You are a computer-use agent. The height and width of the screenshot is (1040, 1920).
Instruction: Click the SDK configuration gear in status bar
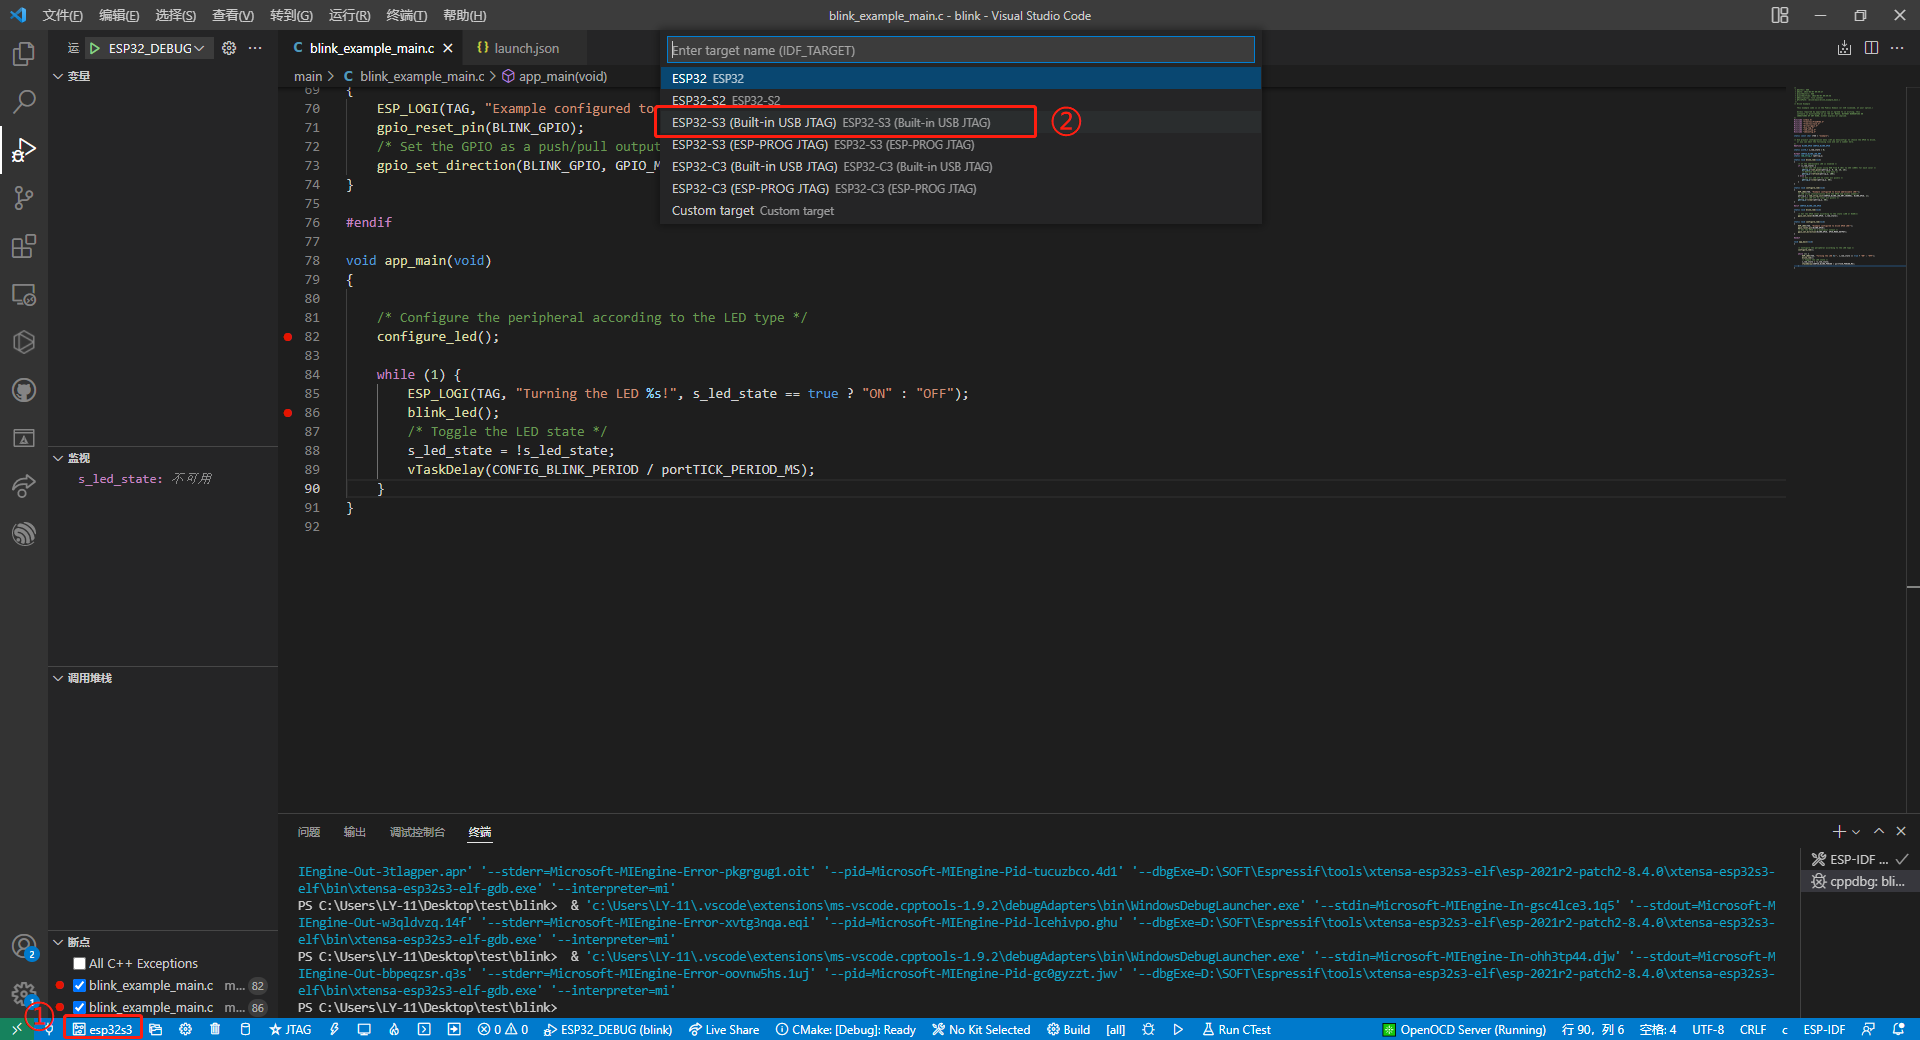[x=185, y=1029]
